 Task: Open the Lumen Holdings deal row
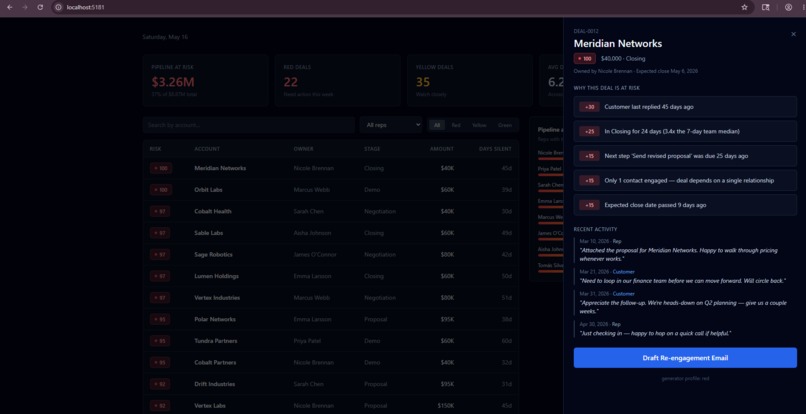331,276
